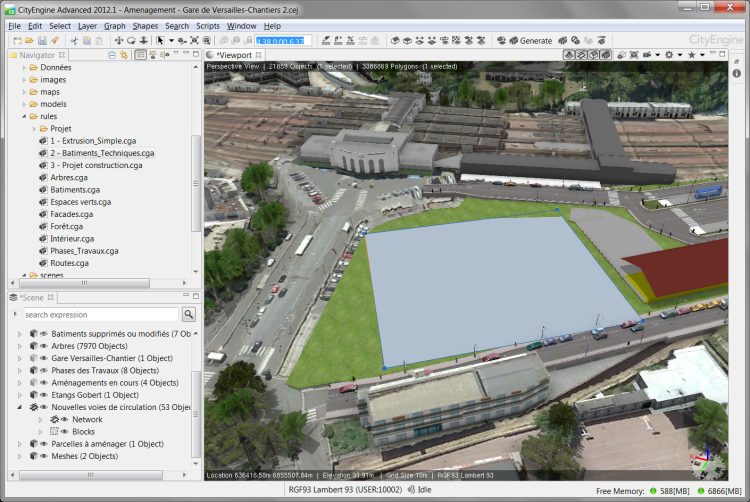Click the Generate button label

coord(536,41)
